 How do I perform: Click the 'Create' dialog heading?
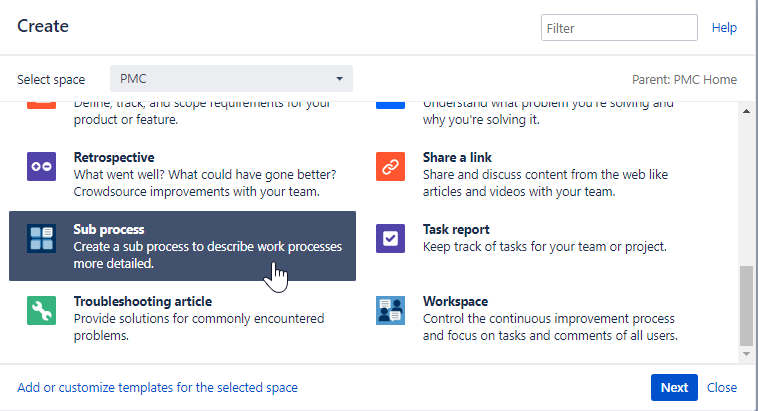click(x=43, y=26)
